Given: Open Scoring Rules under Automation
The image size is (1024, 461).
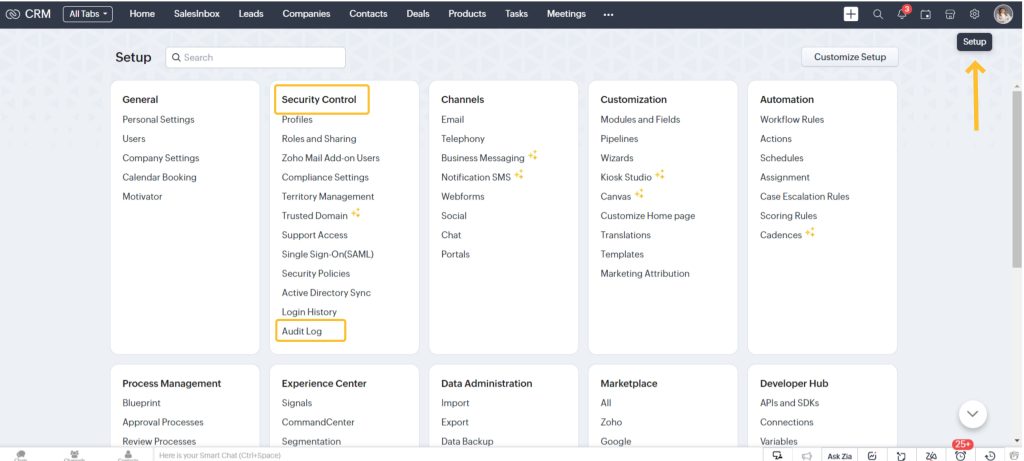Looking at the screenshot, I should tap(788, 215).
